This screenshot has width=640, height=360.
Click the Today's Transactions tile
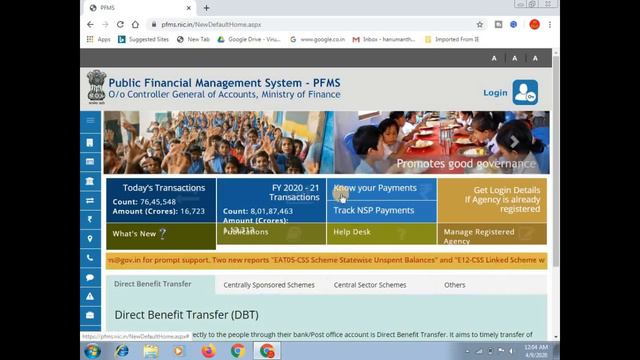[161, 200]
